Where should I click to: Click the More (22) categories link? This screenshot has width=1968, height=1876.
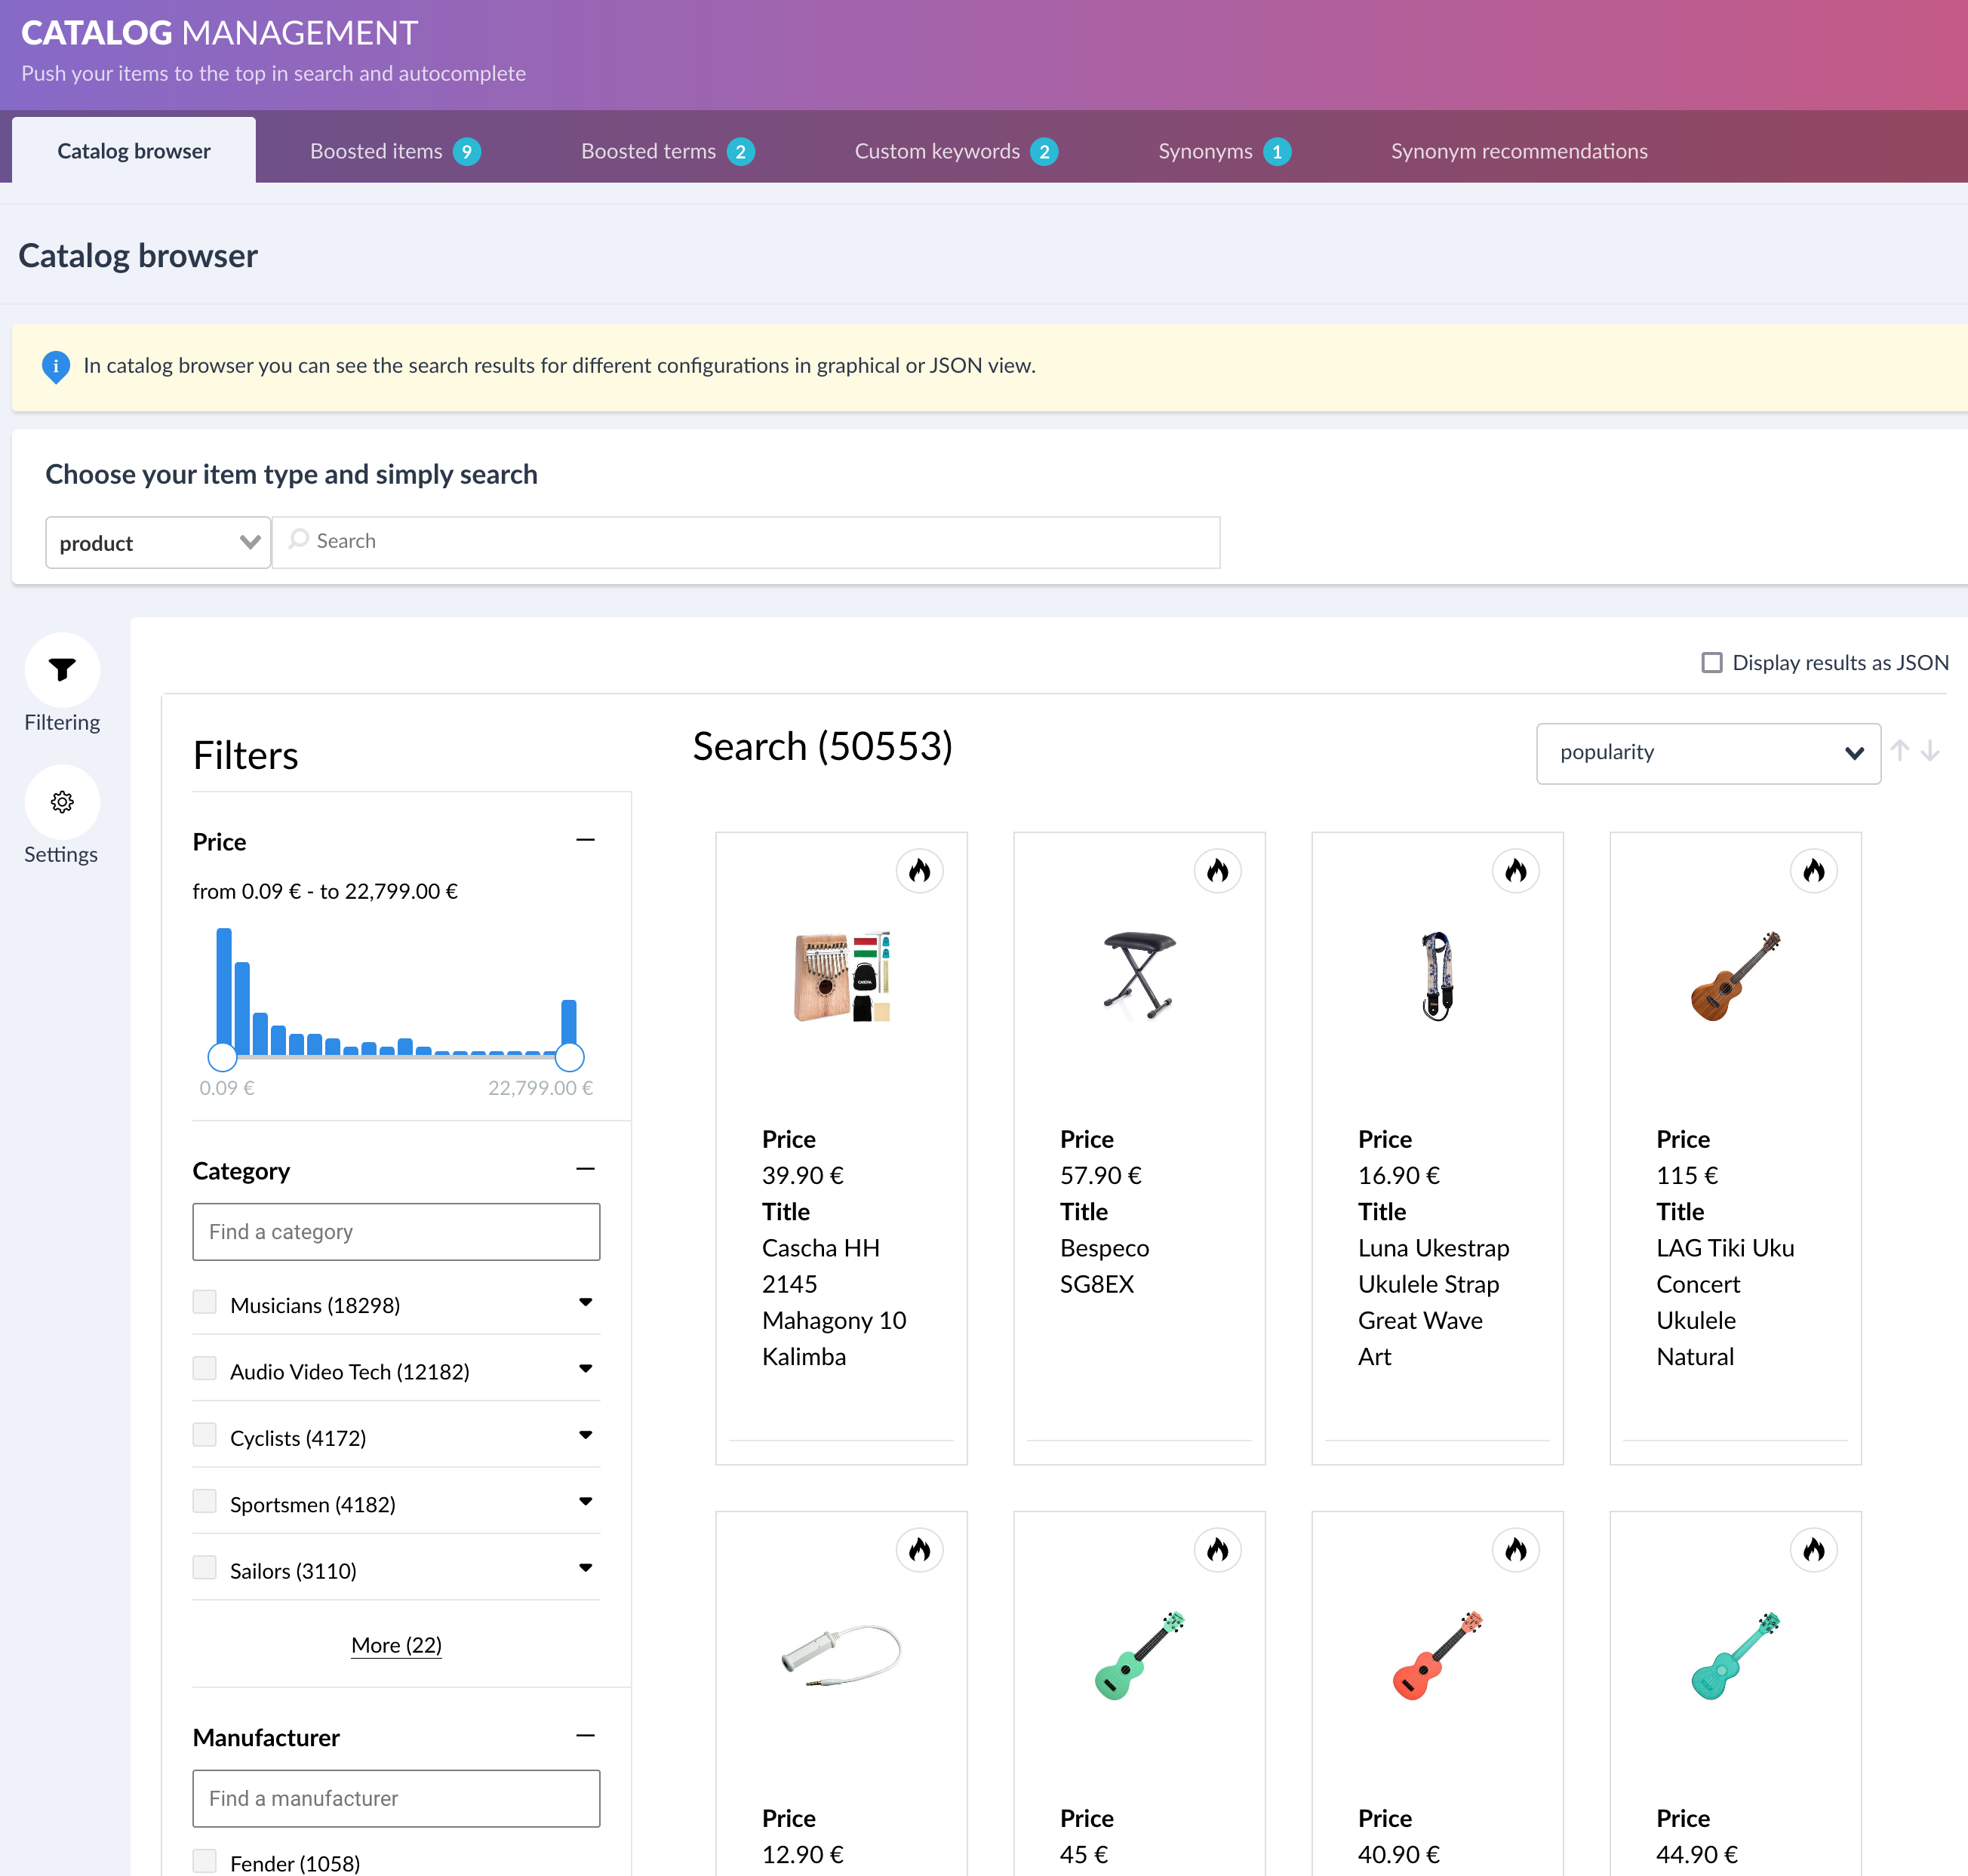[x=396, y=1645]
